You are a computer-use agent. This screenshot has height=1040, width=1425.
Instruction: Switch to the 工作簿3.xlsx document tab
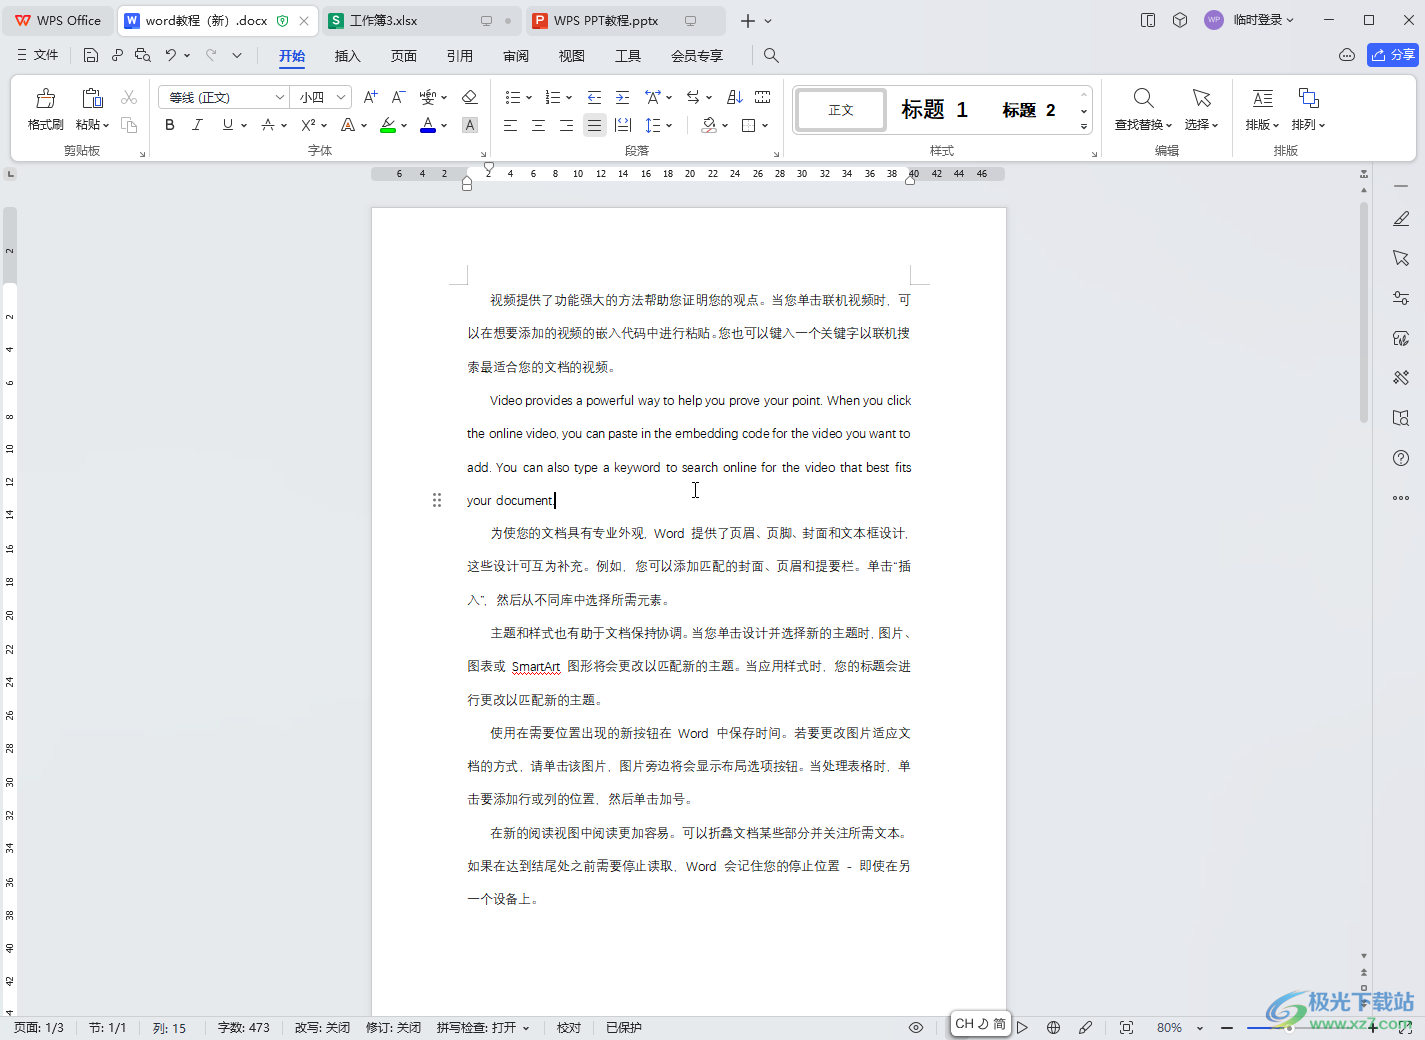(420, 20)
